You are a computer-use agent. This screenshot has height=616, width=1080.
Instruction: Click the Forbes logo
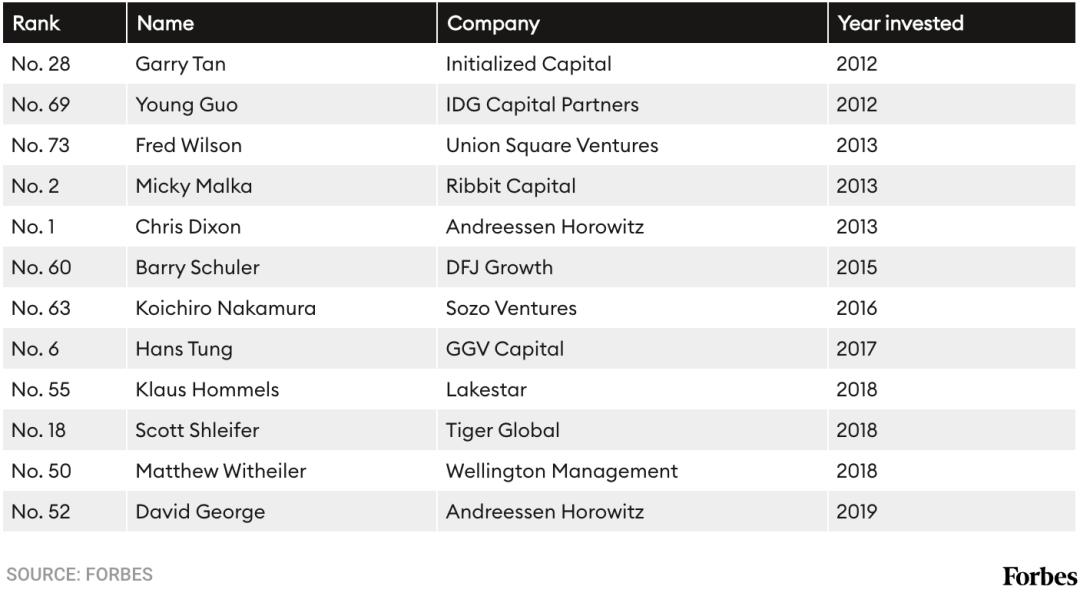tap(1039, 577)
